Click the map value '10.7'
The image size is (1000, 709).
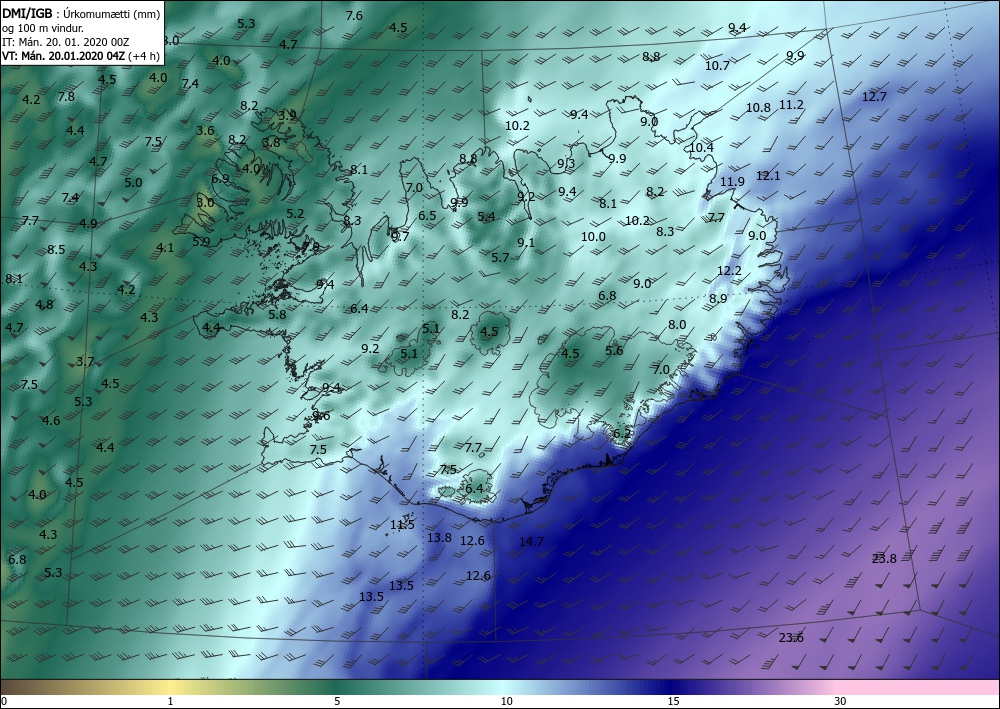(x=717, y=66)
